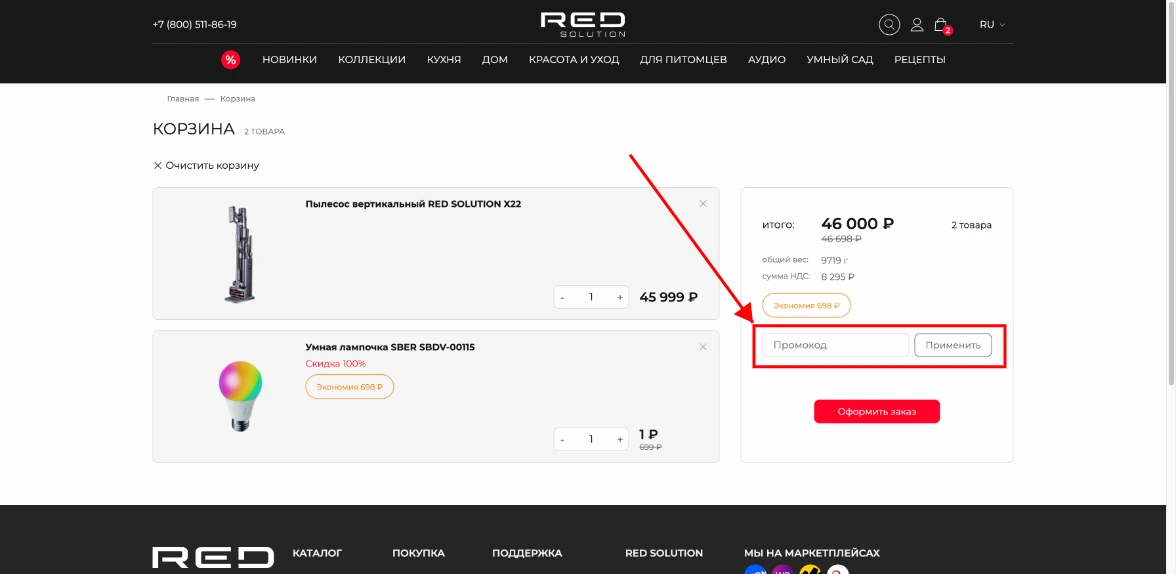Open the footer ПОДДЕРЖКА section
The height and width of the screenshot is (574, 1176).
point(527,553)
